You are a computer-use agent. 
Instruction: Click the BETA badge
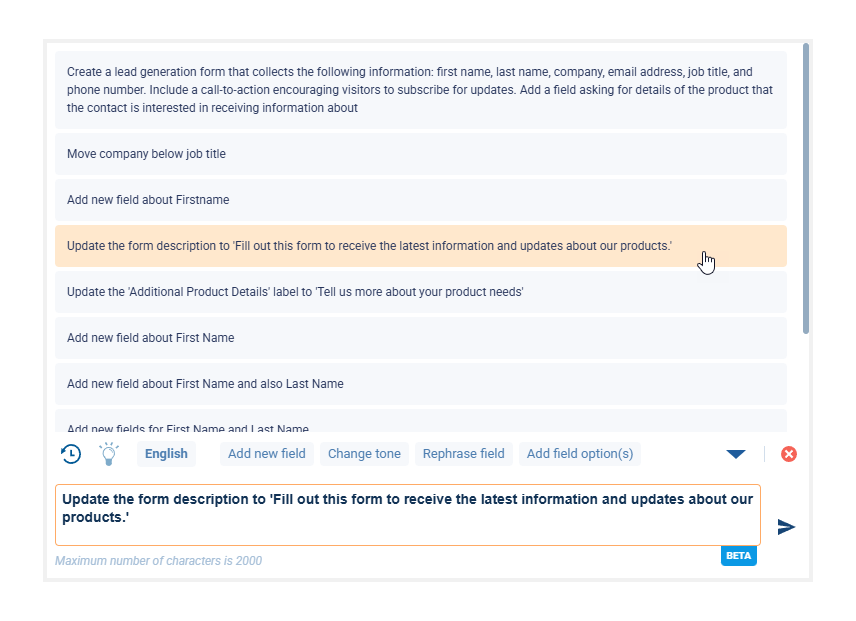[738, 556]
